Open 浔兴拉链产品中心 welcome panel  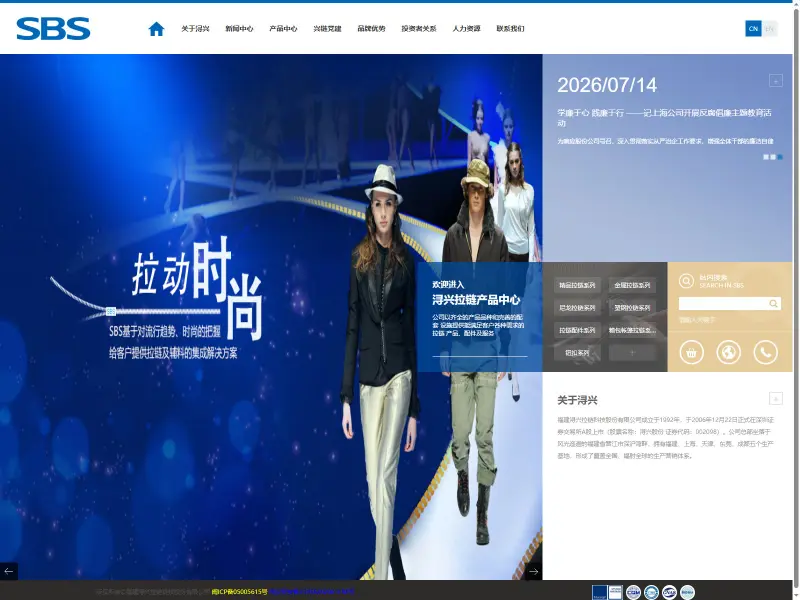point(480,317)
